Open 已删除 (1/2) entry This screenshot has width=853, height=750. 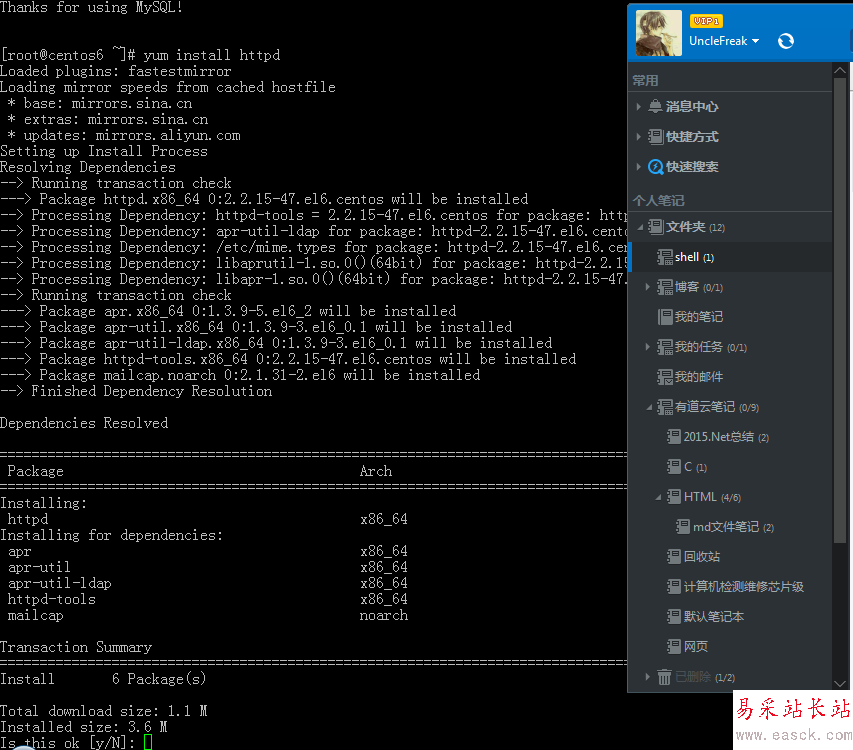(704, 677)
